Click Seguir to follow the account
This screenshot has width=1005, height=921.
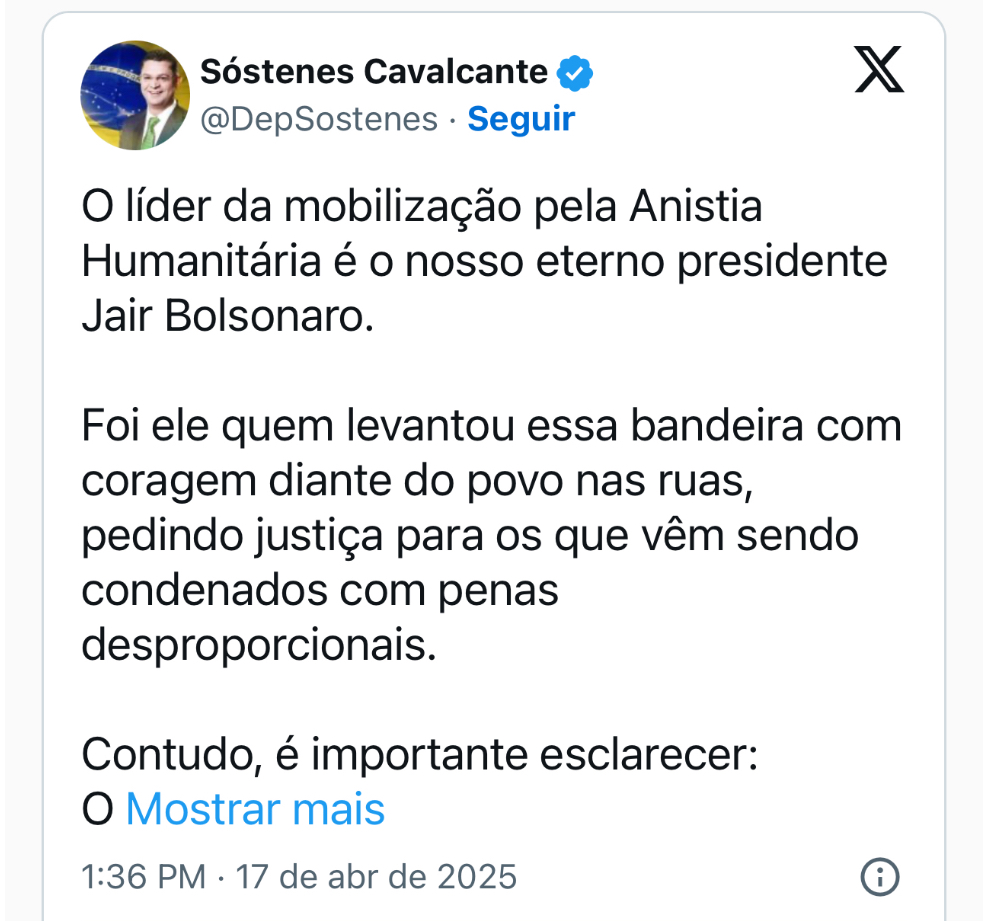tap(521, 119)
